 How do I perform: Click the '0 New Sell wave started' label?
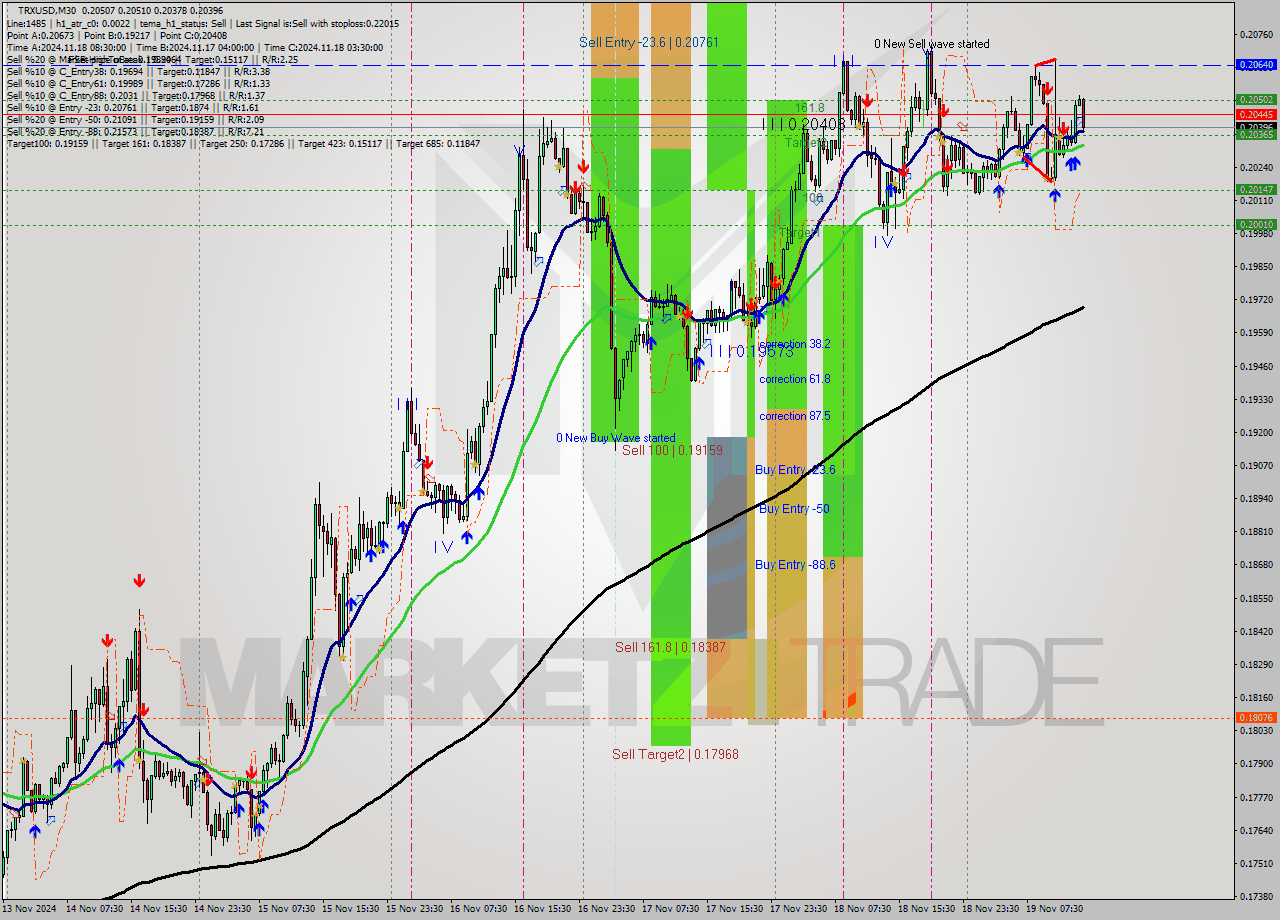coord(932,44)
